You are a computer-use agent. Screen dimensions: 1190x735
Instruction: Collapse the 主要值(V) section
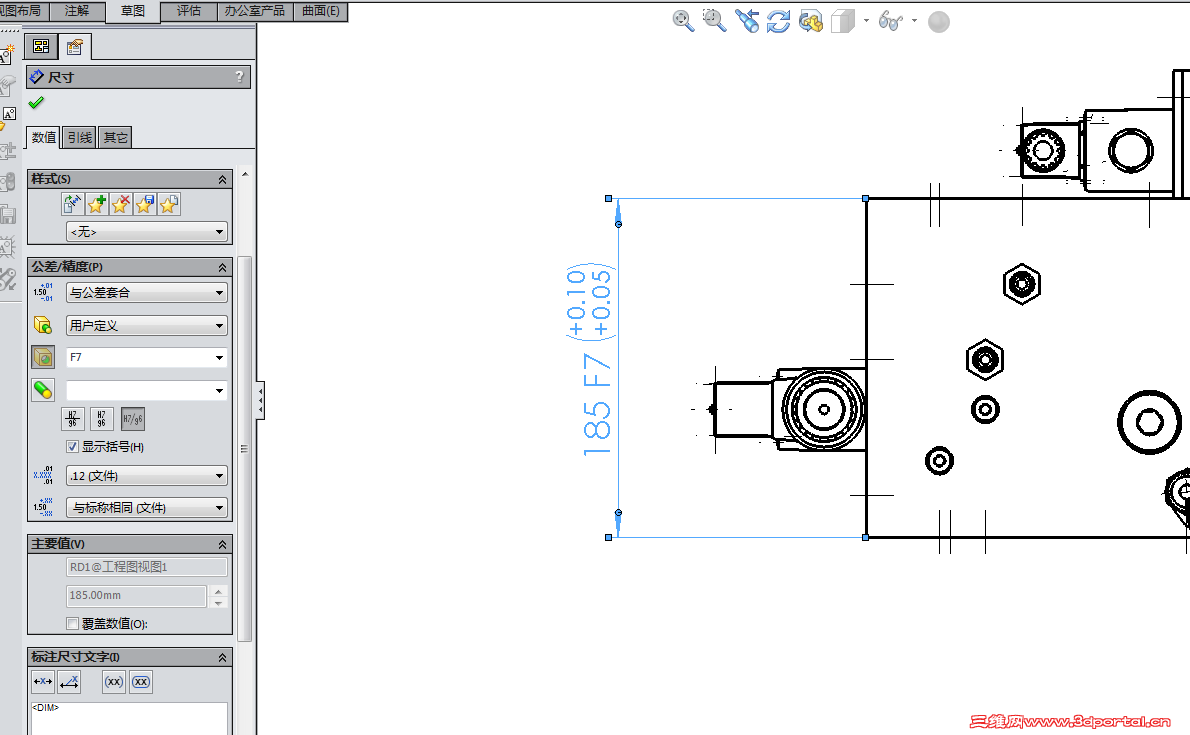222,544
